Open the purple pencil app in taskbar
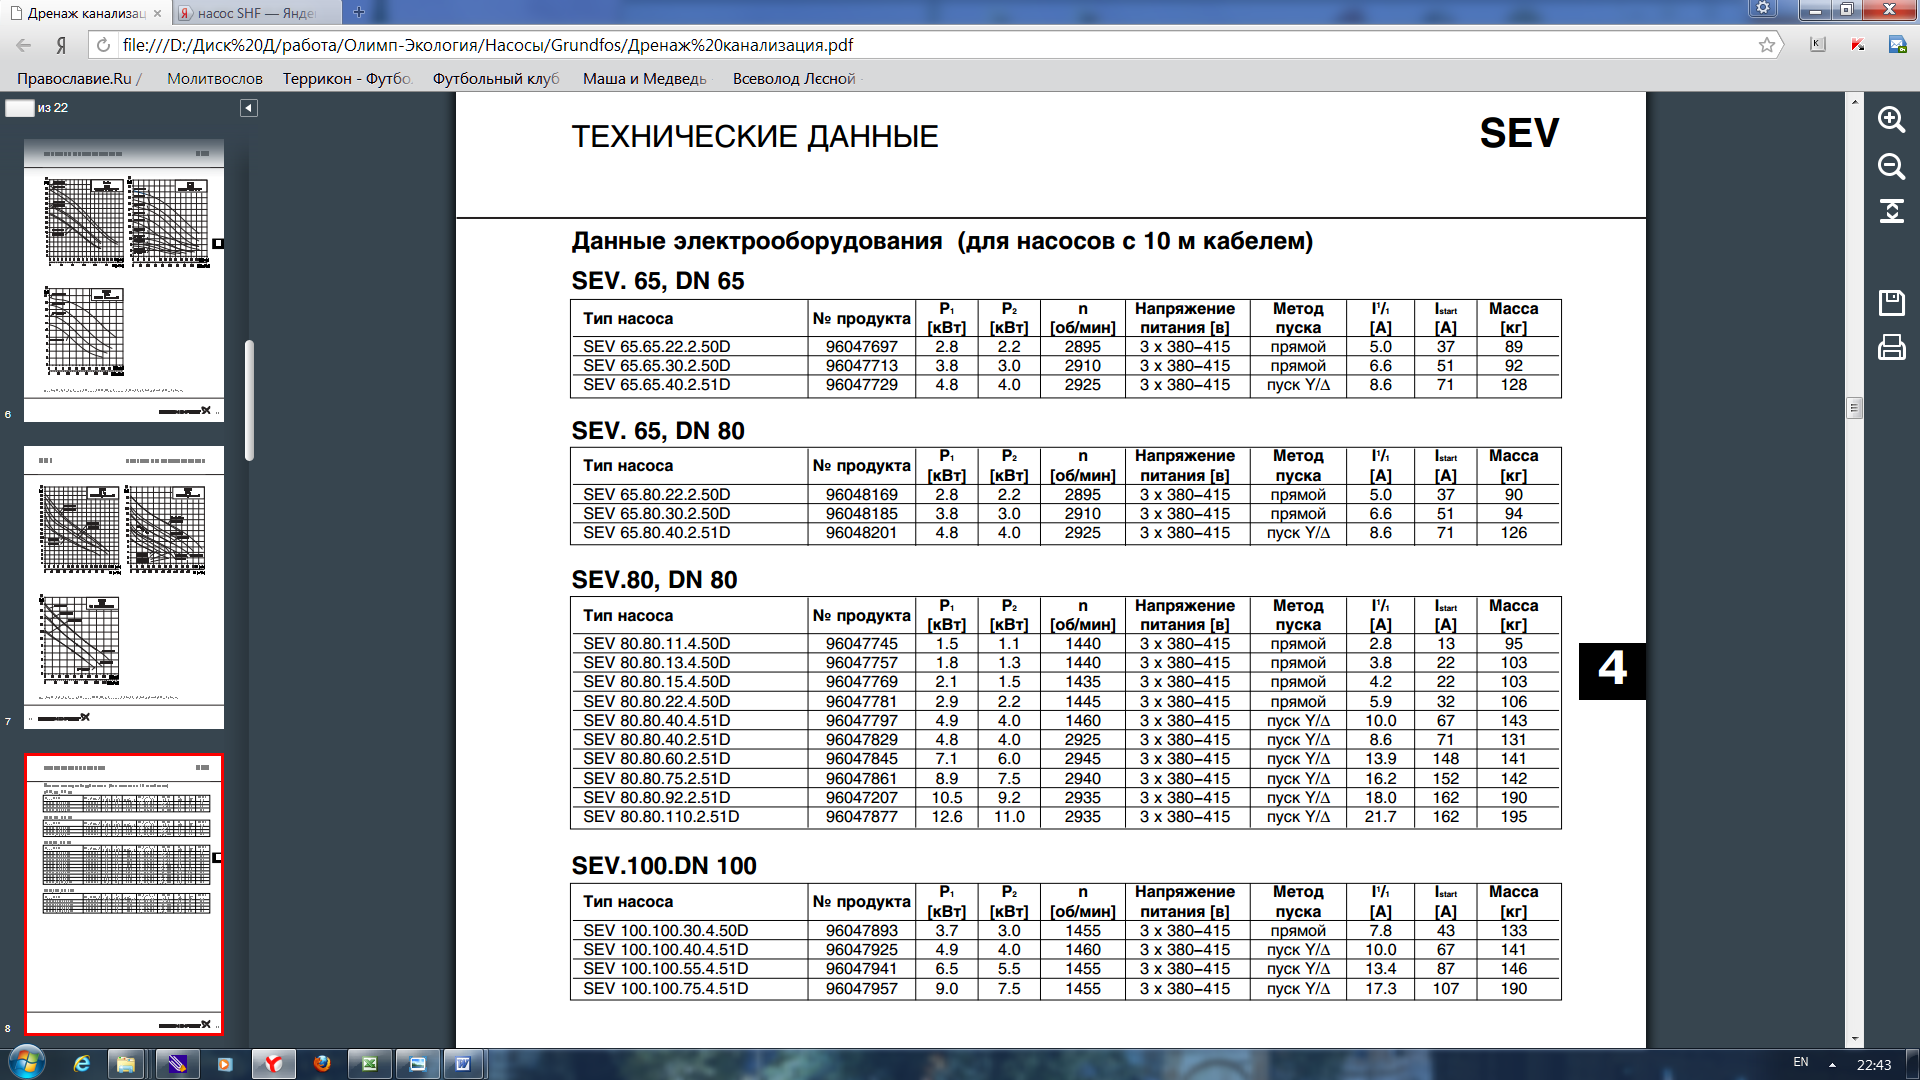This screenshot has width=1920, height=1080. [x=177, y=1064]
